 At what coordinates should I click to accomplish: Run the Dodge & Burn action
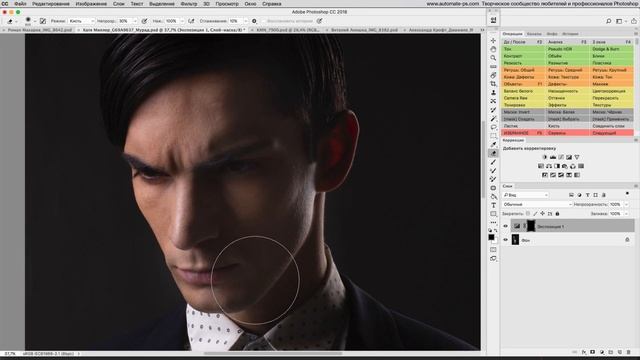(612, 49)
